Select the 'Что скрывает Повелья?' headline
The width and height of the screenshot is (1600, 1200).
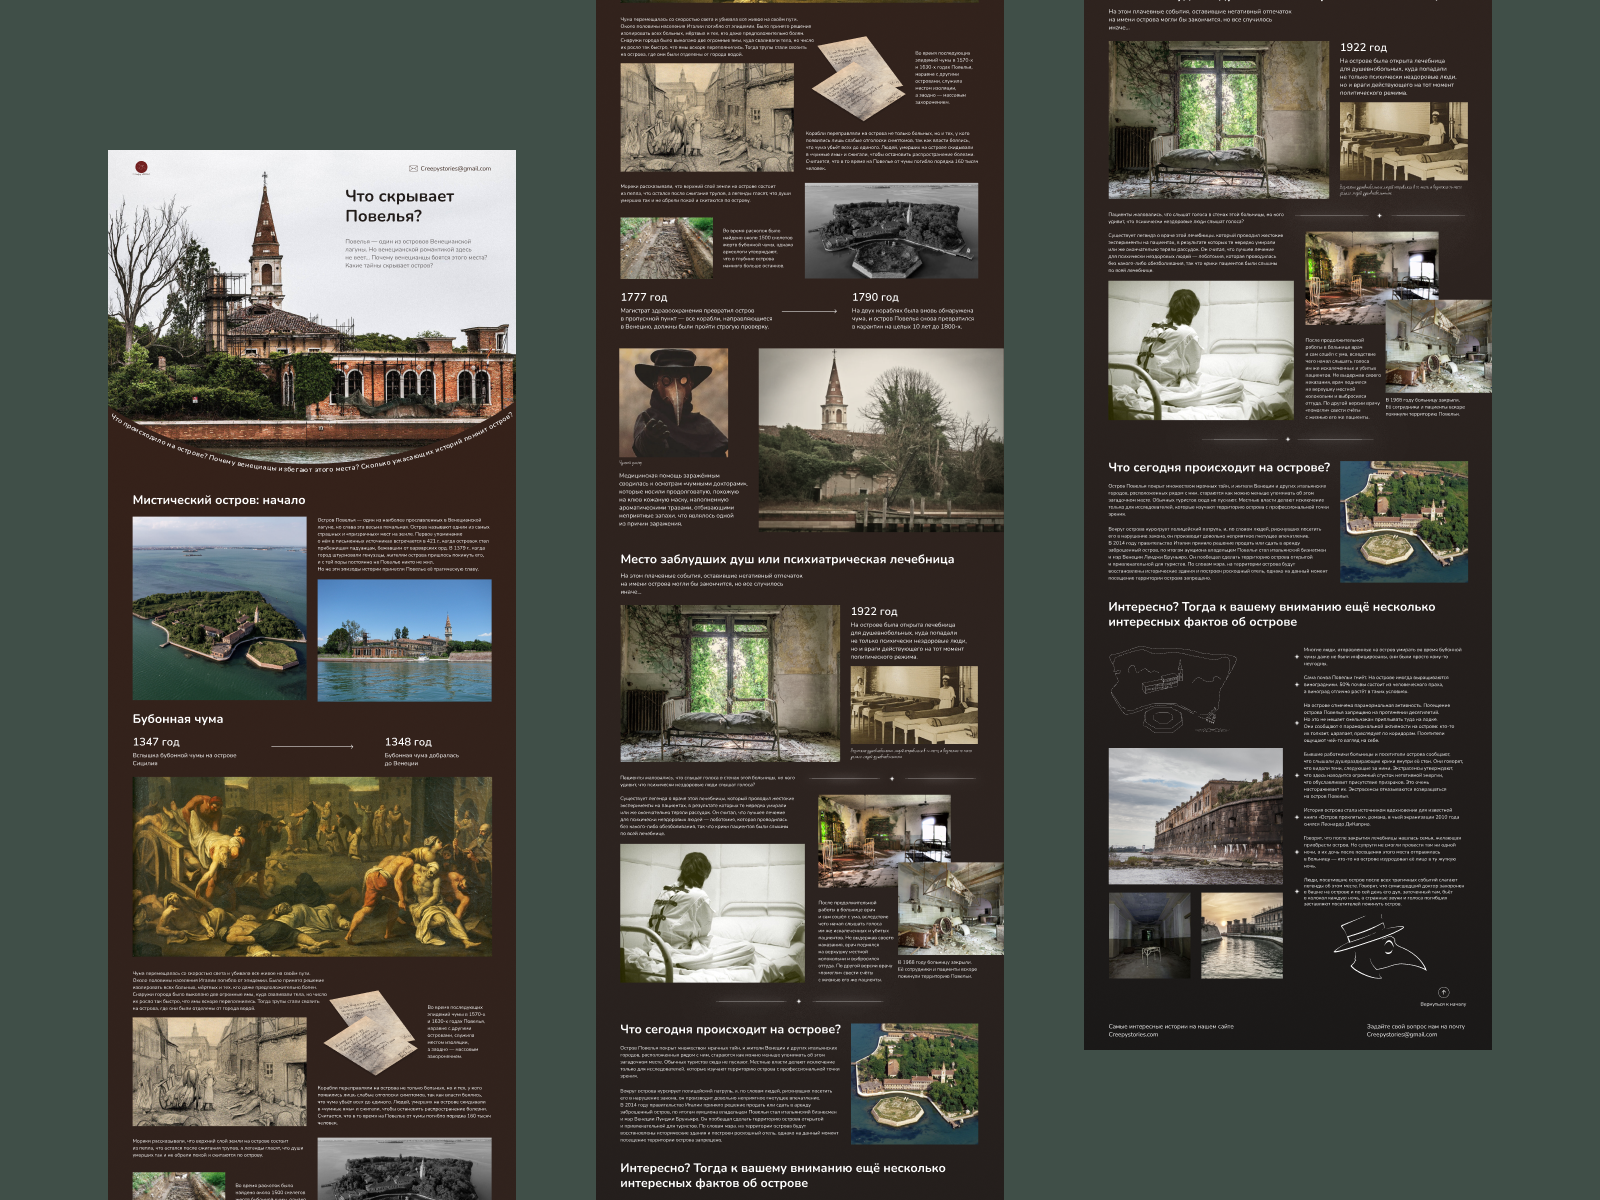coord(400,205)
